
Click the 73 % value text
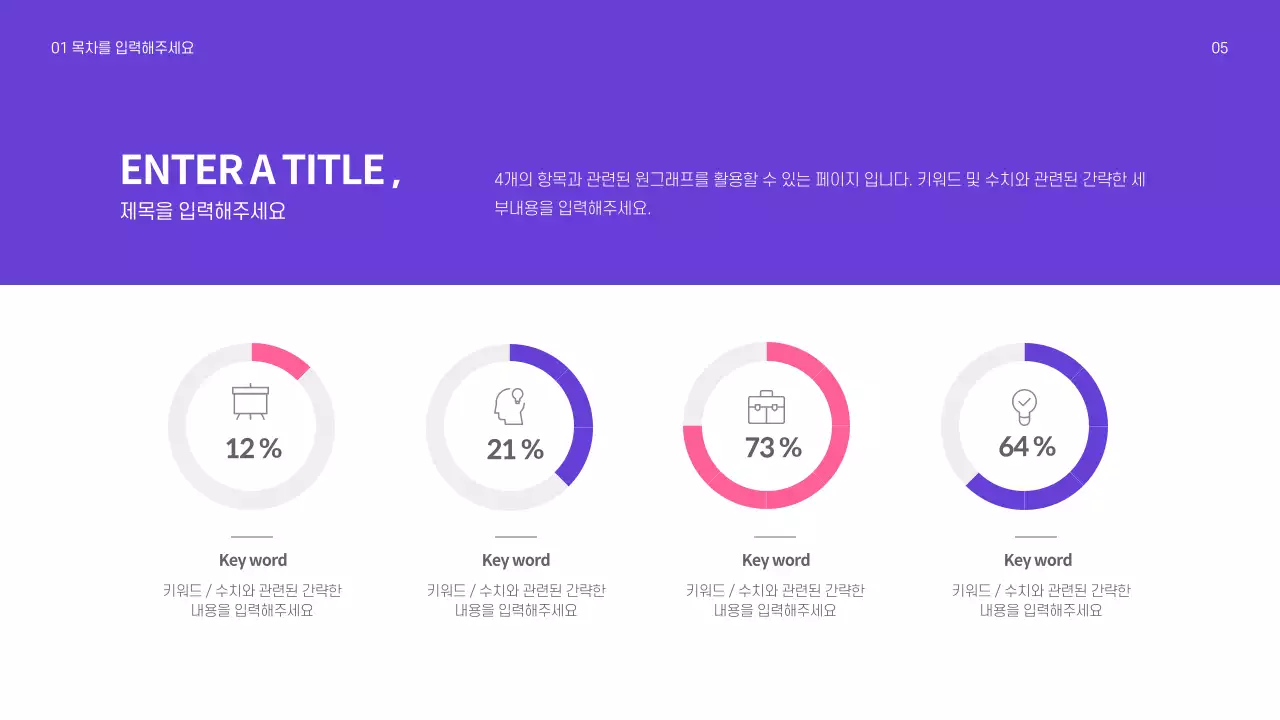coord(773,448)
